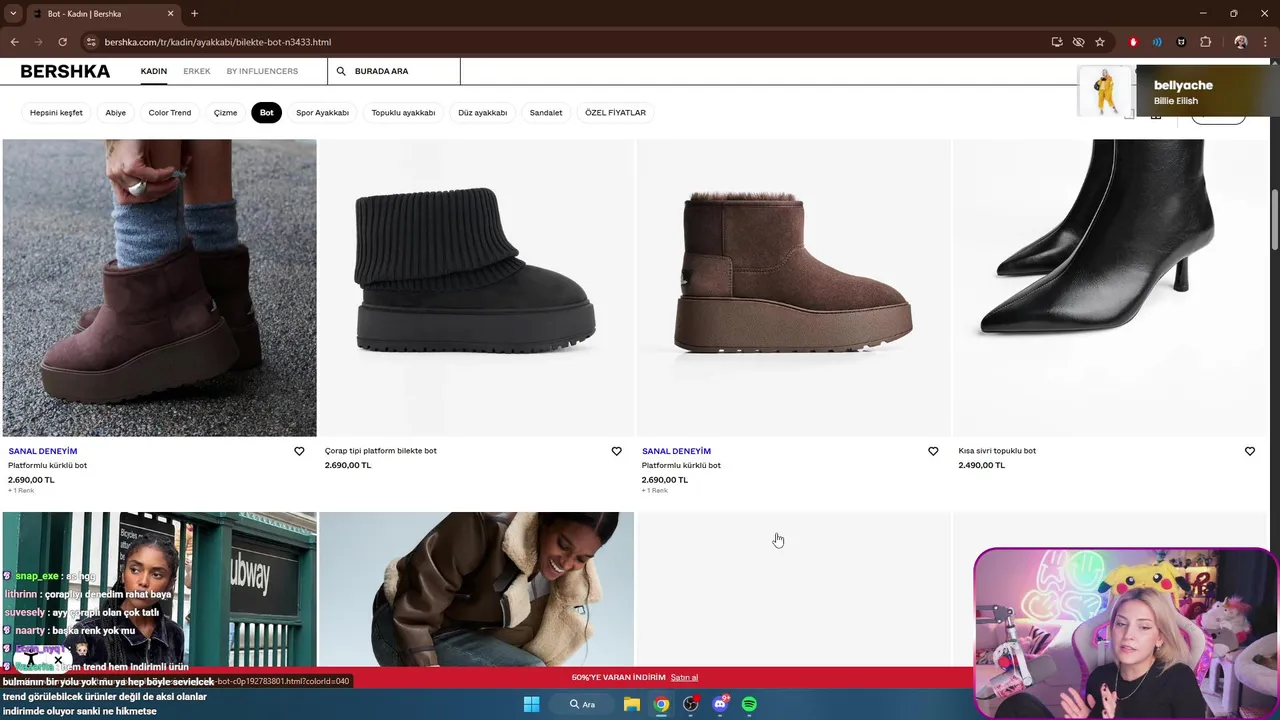
Task: Select the Color Trend filter chip
Action: [170, 113]
